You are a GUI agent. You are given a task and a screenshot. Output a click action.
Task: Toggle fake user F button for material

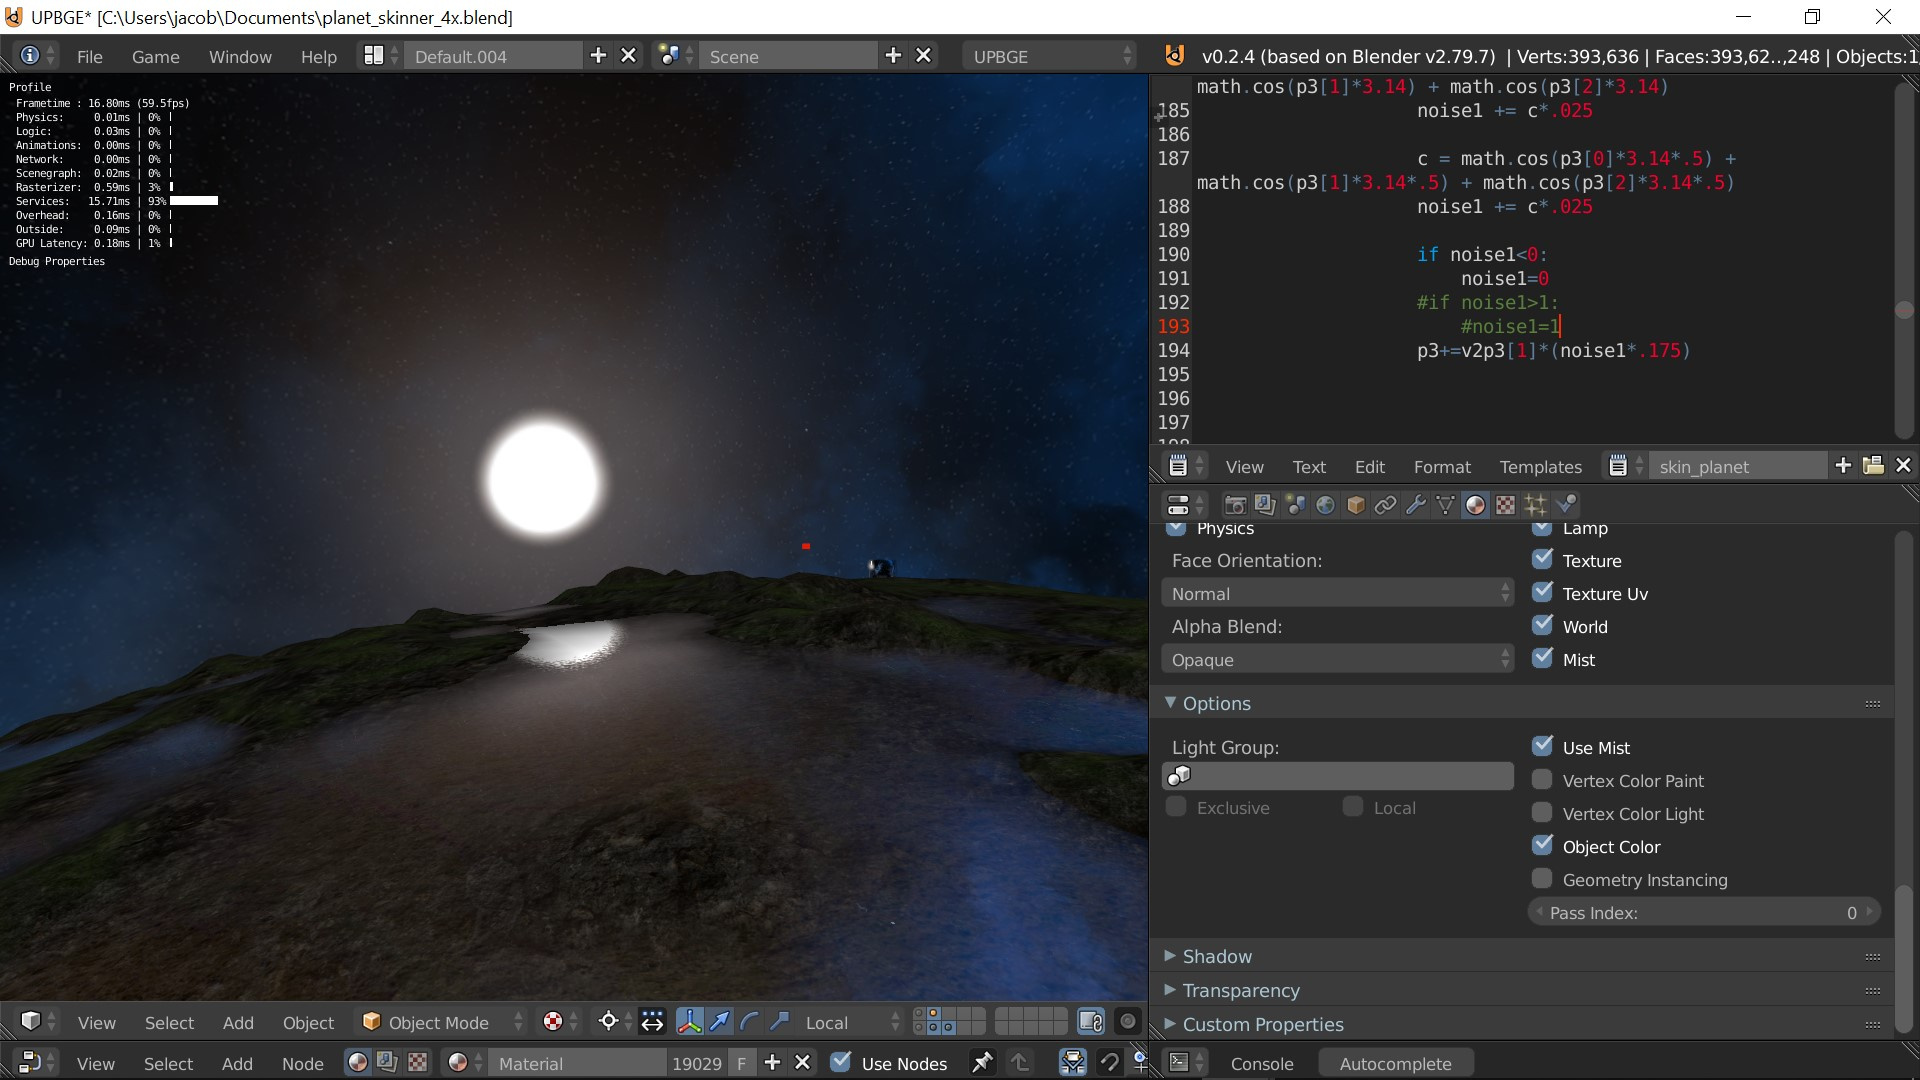[x=741, y=1063]
